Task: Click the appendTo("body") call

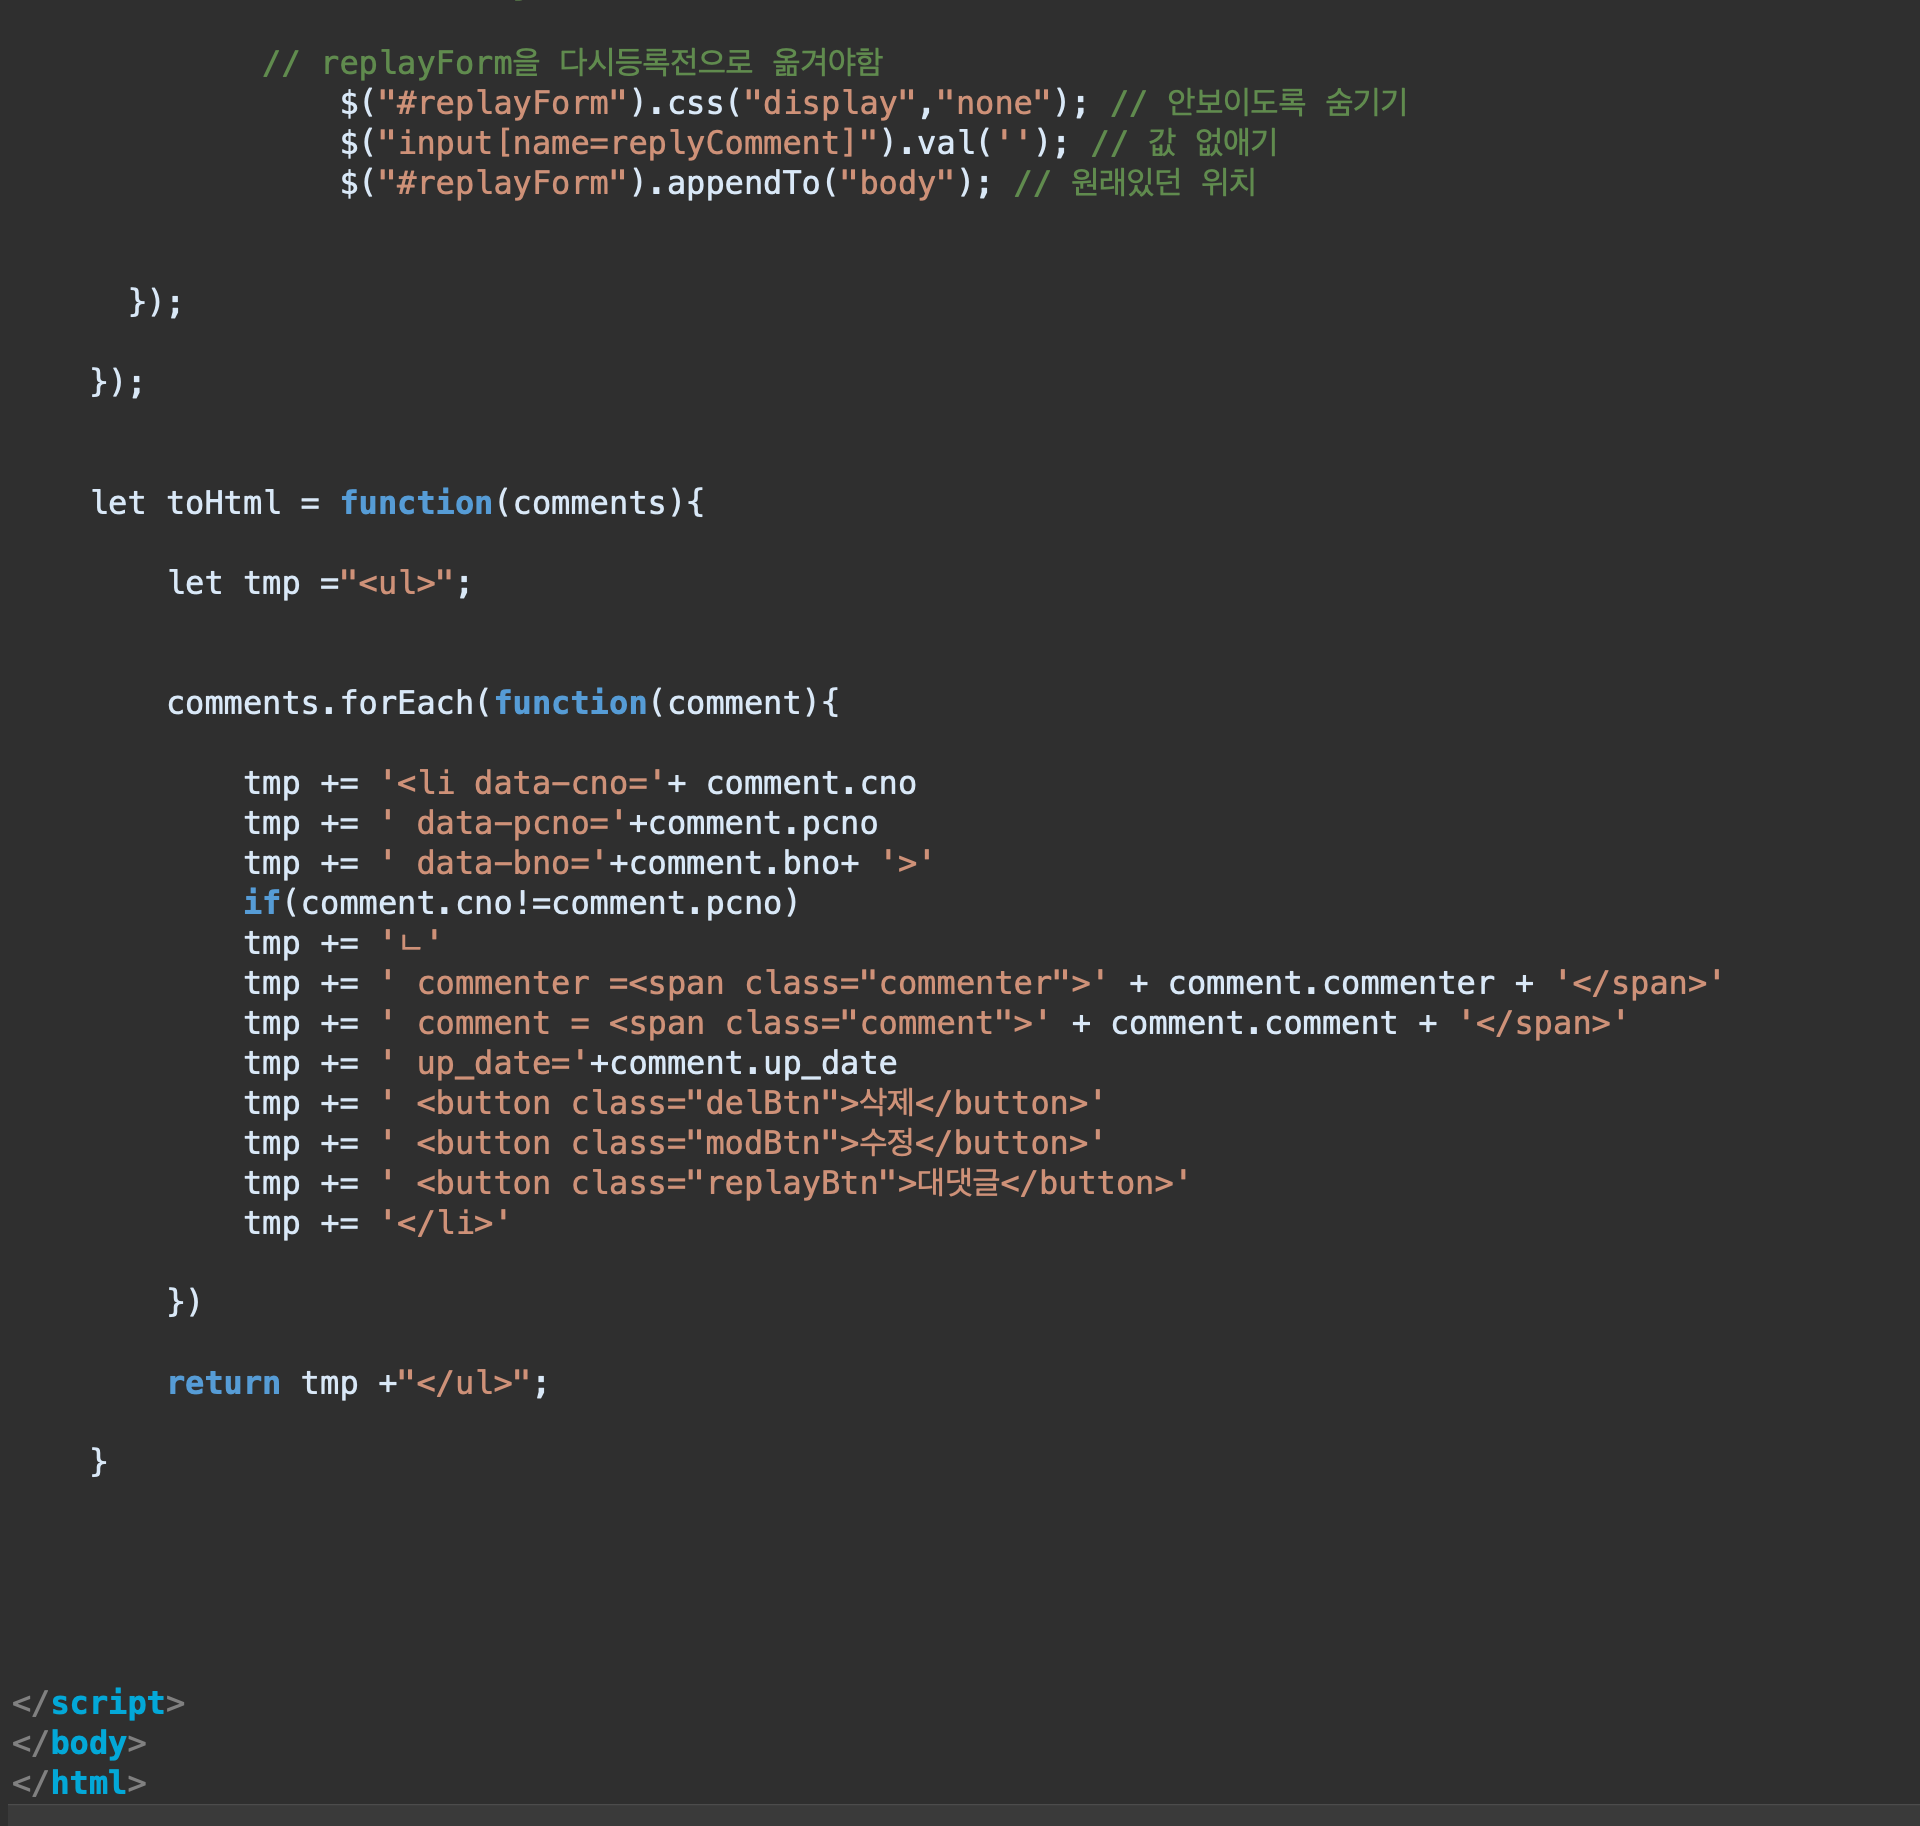Action: point(818,183)
